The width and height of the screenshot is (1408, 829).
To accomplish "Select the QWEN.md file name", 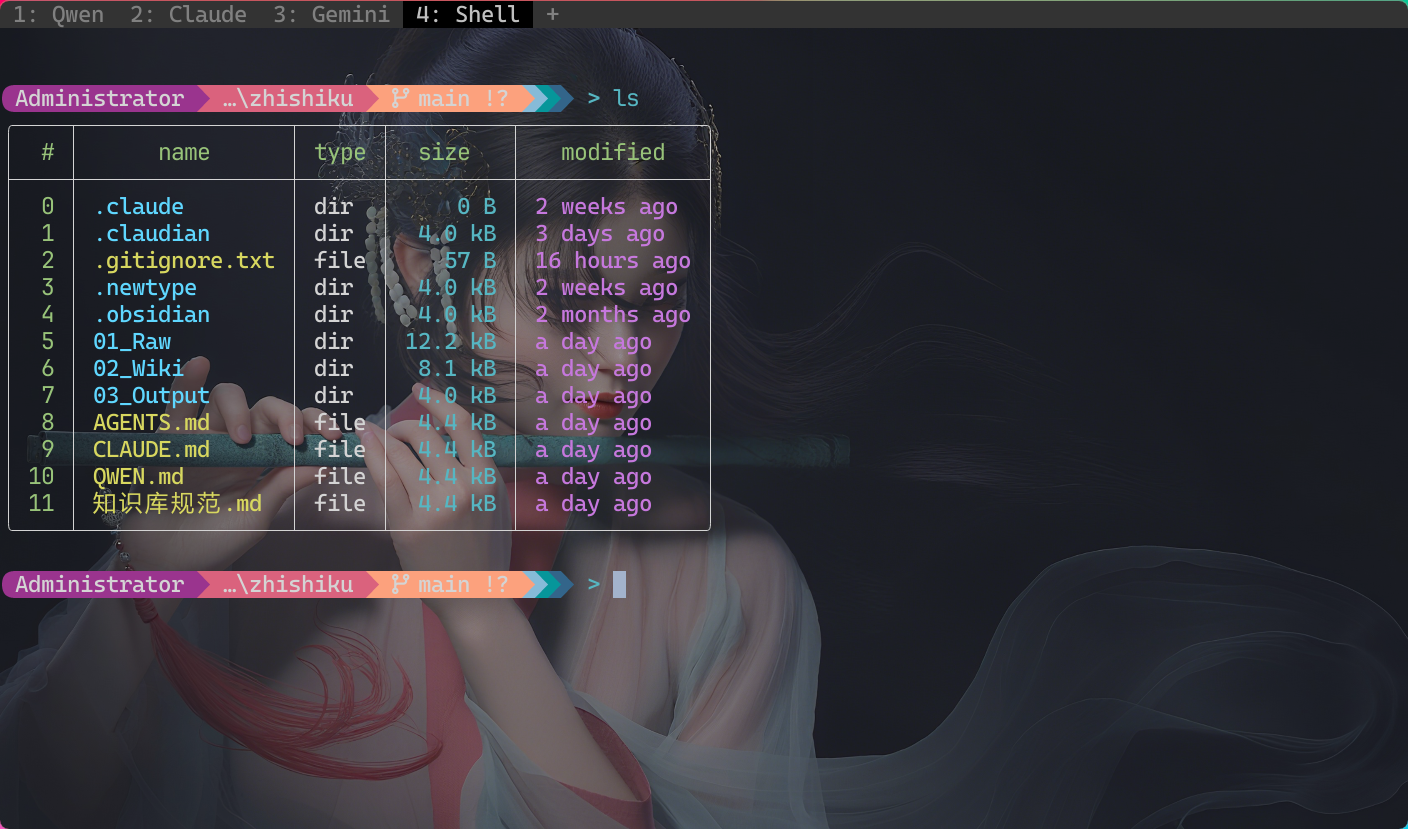I will tap(139, 477).
